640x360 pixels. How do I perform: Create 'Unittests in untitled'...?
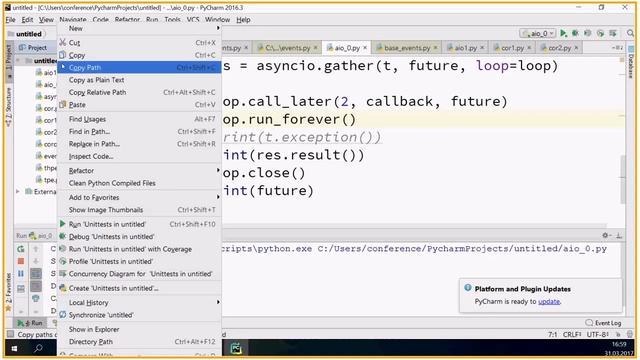tap(139, 288)
